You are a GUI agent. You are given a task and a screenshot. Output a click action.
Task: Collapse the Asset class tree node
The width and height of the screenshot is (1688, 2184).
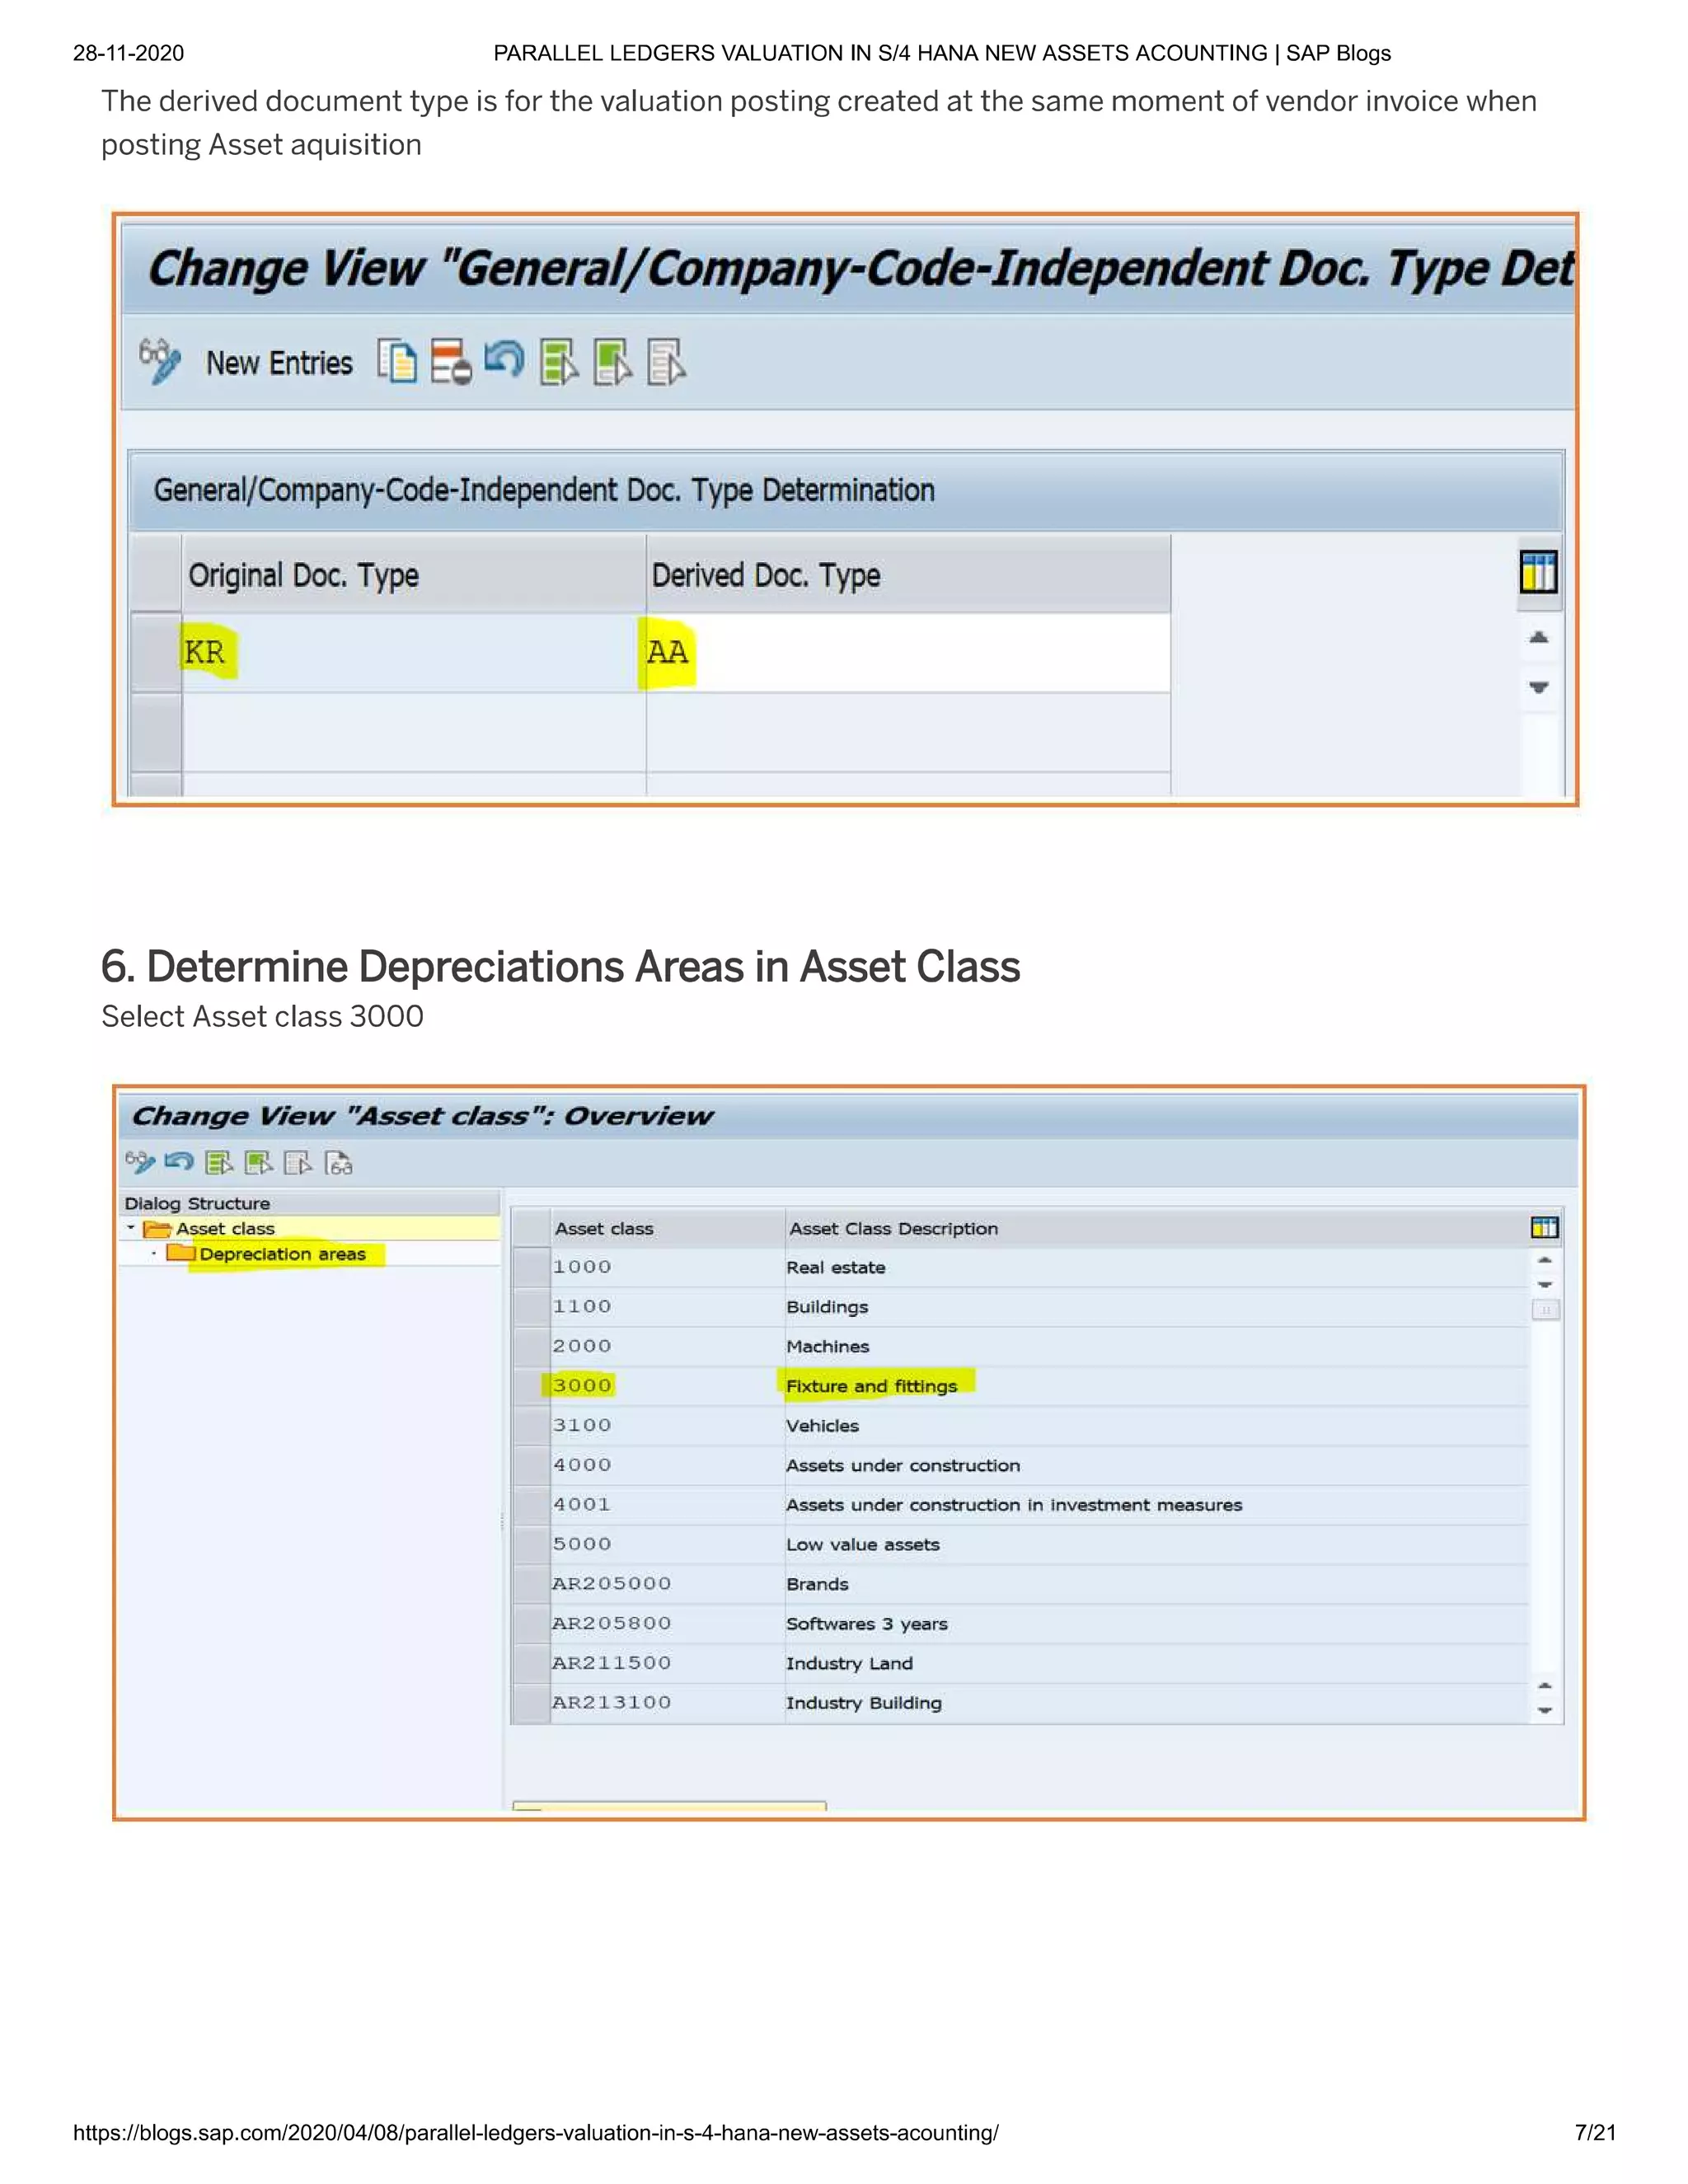point(131,1228)
